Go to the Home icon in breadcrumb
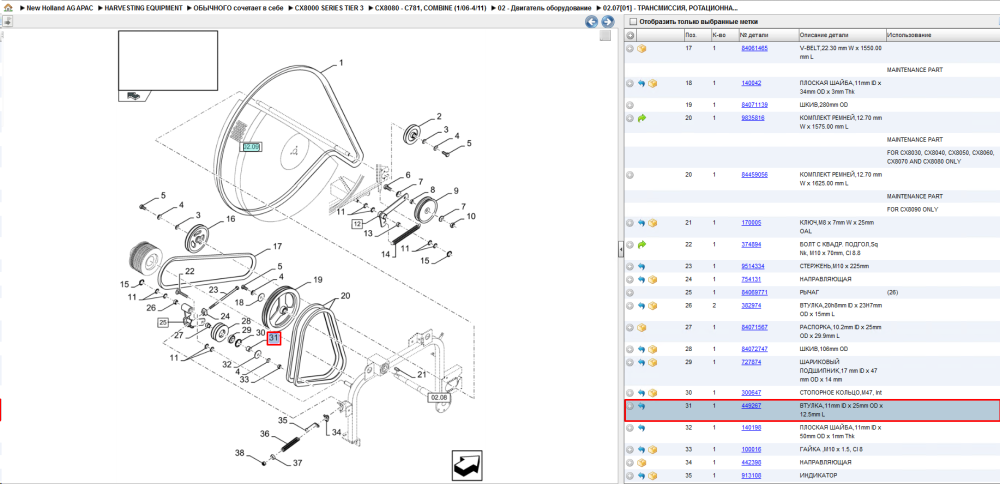 coord(8,8)
